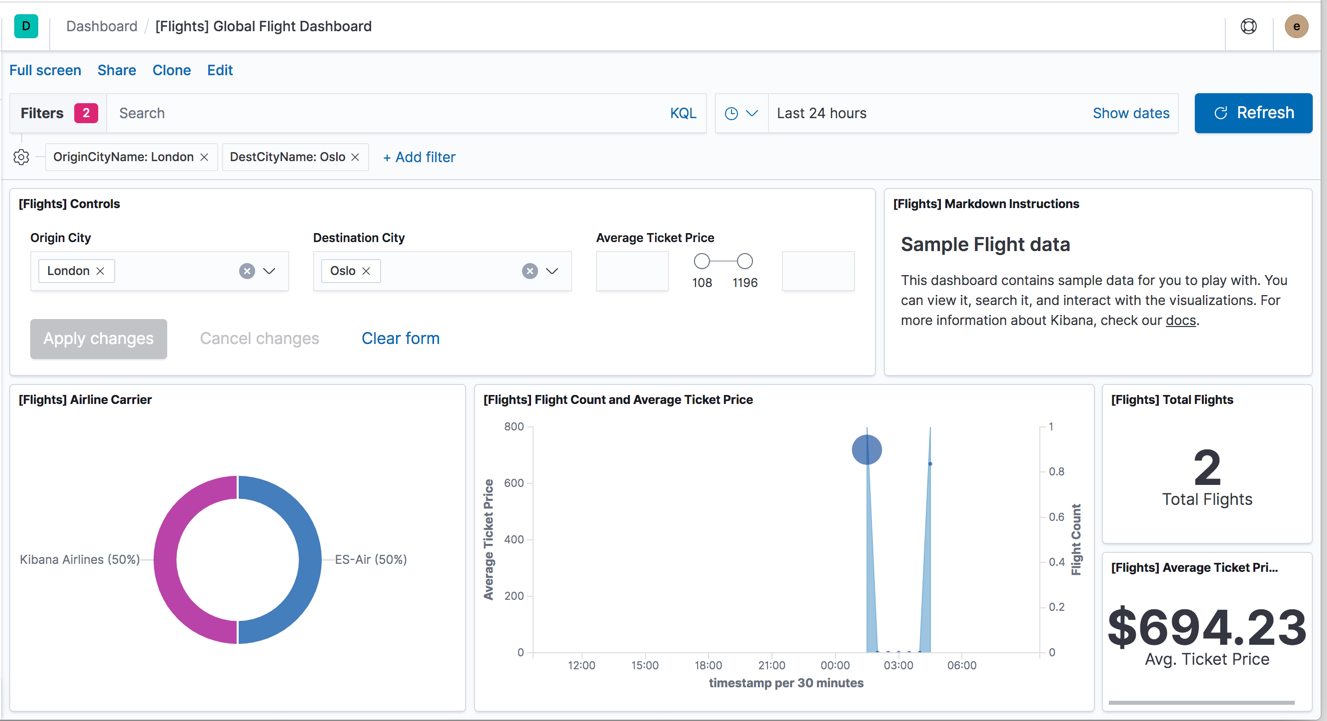Click the Clear form link

tap(400, 338)
